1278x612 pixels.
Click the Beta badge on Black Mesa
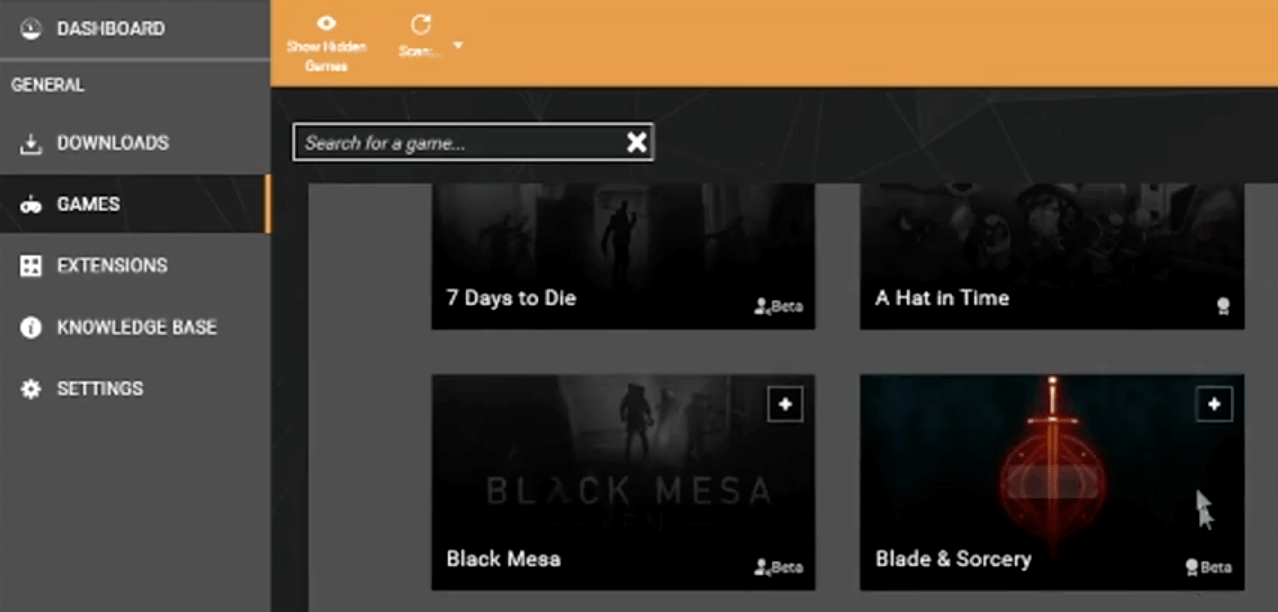click(778, 567)
